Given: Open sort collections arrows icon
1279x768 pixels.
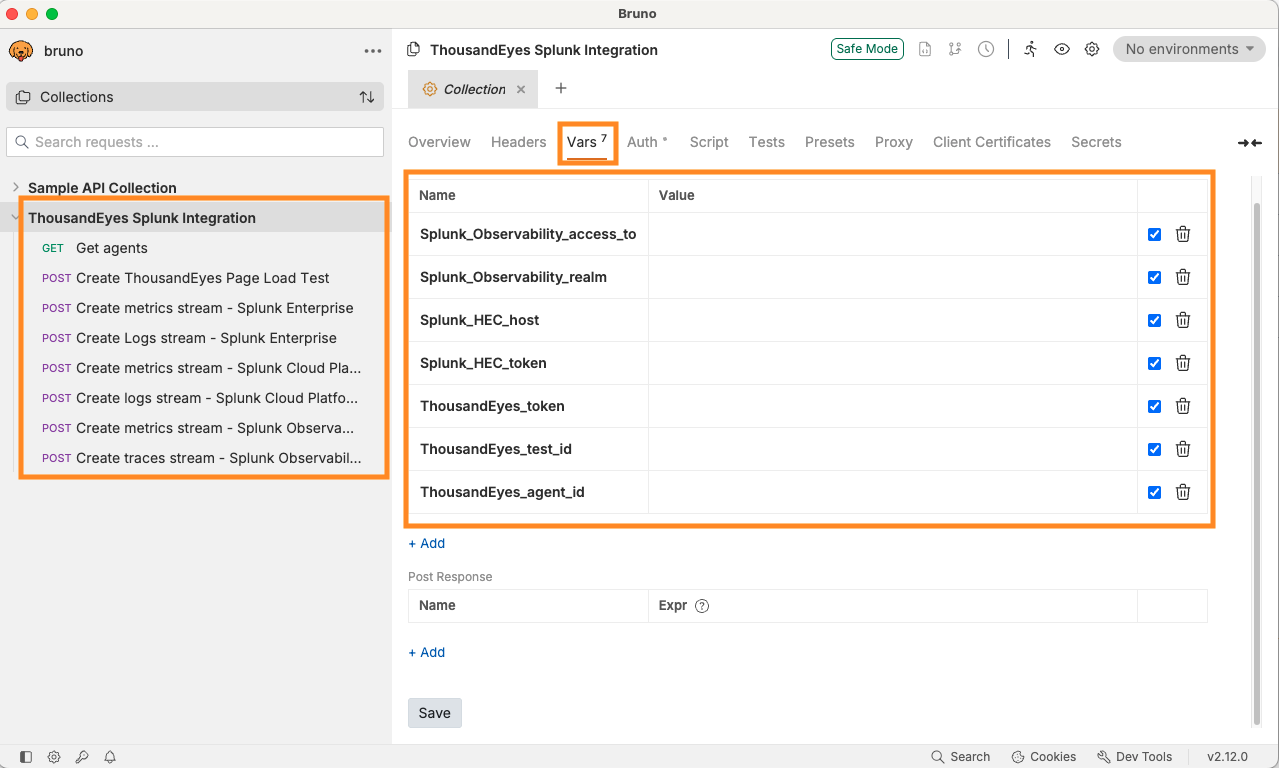Looking at the screenshot, I should click(367, 97).
